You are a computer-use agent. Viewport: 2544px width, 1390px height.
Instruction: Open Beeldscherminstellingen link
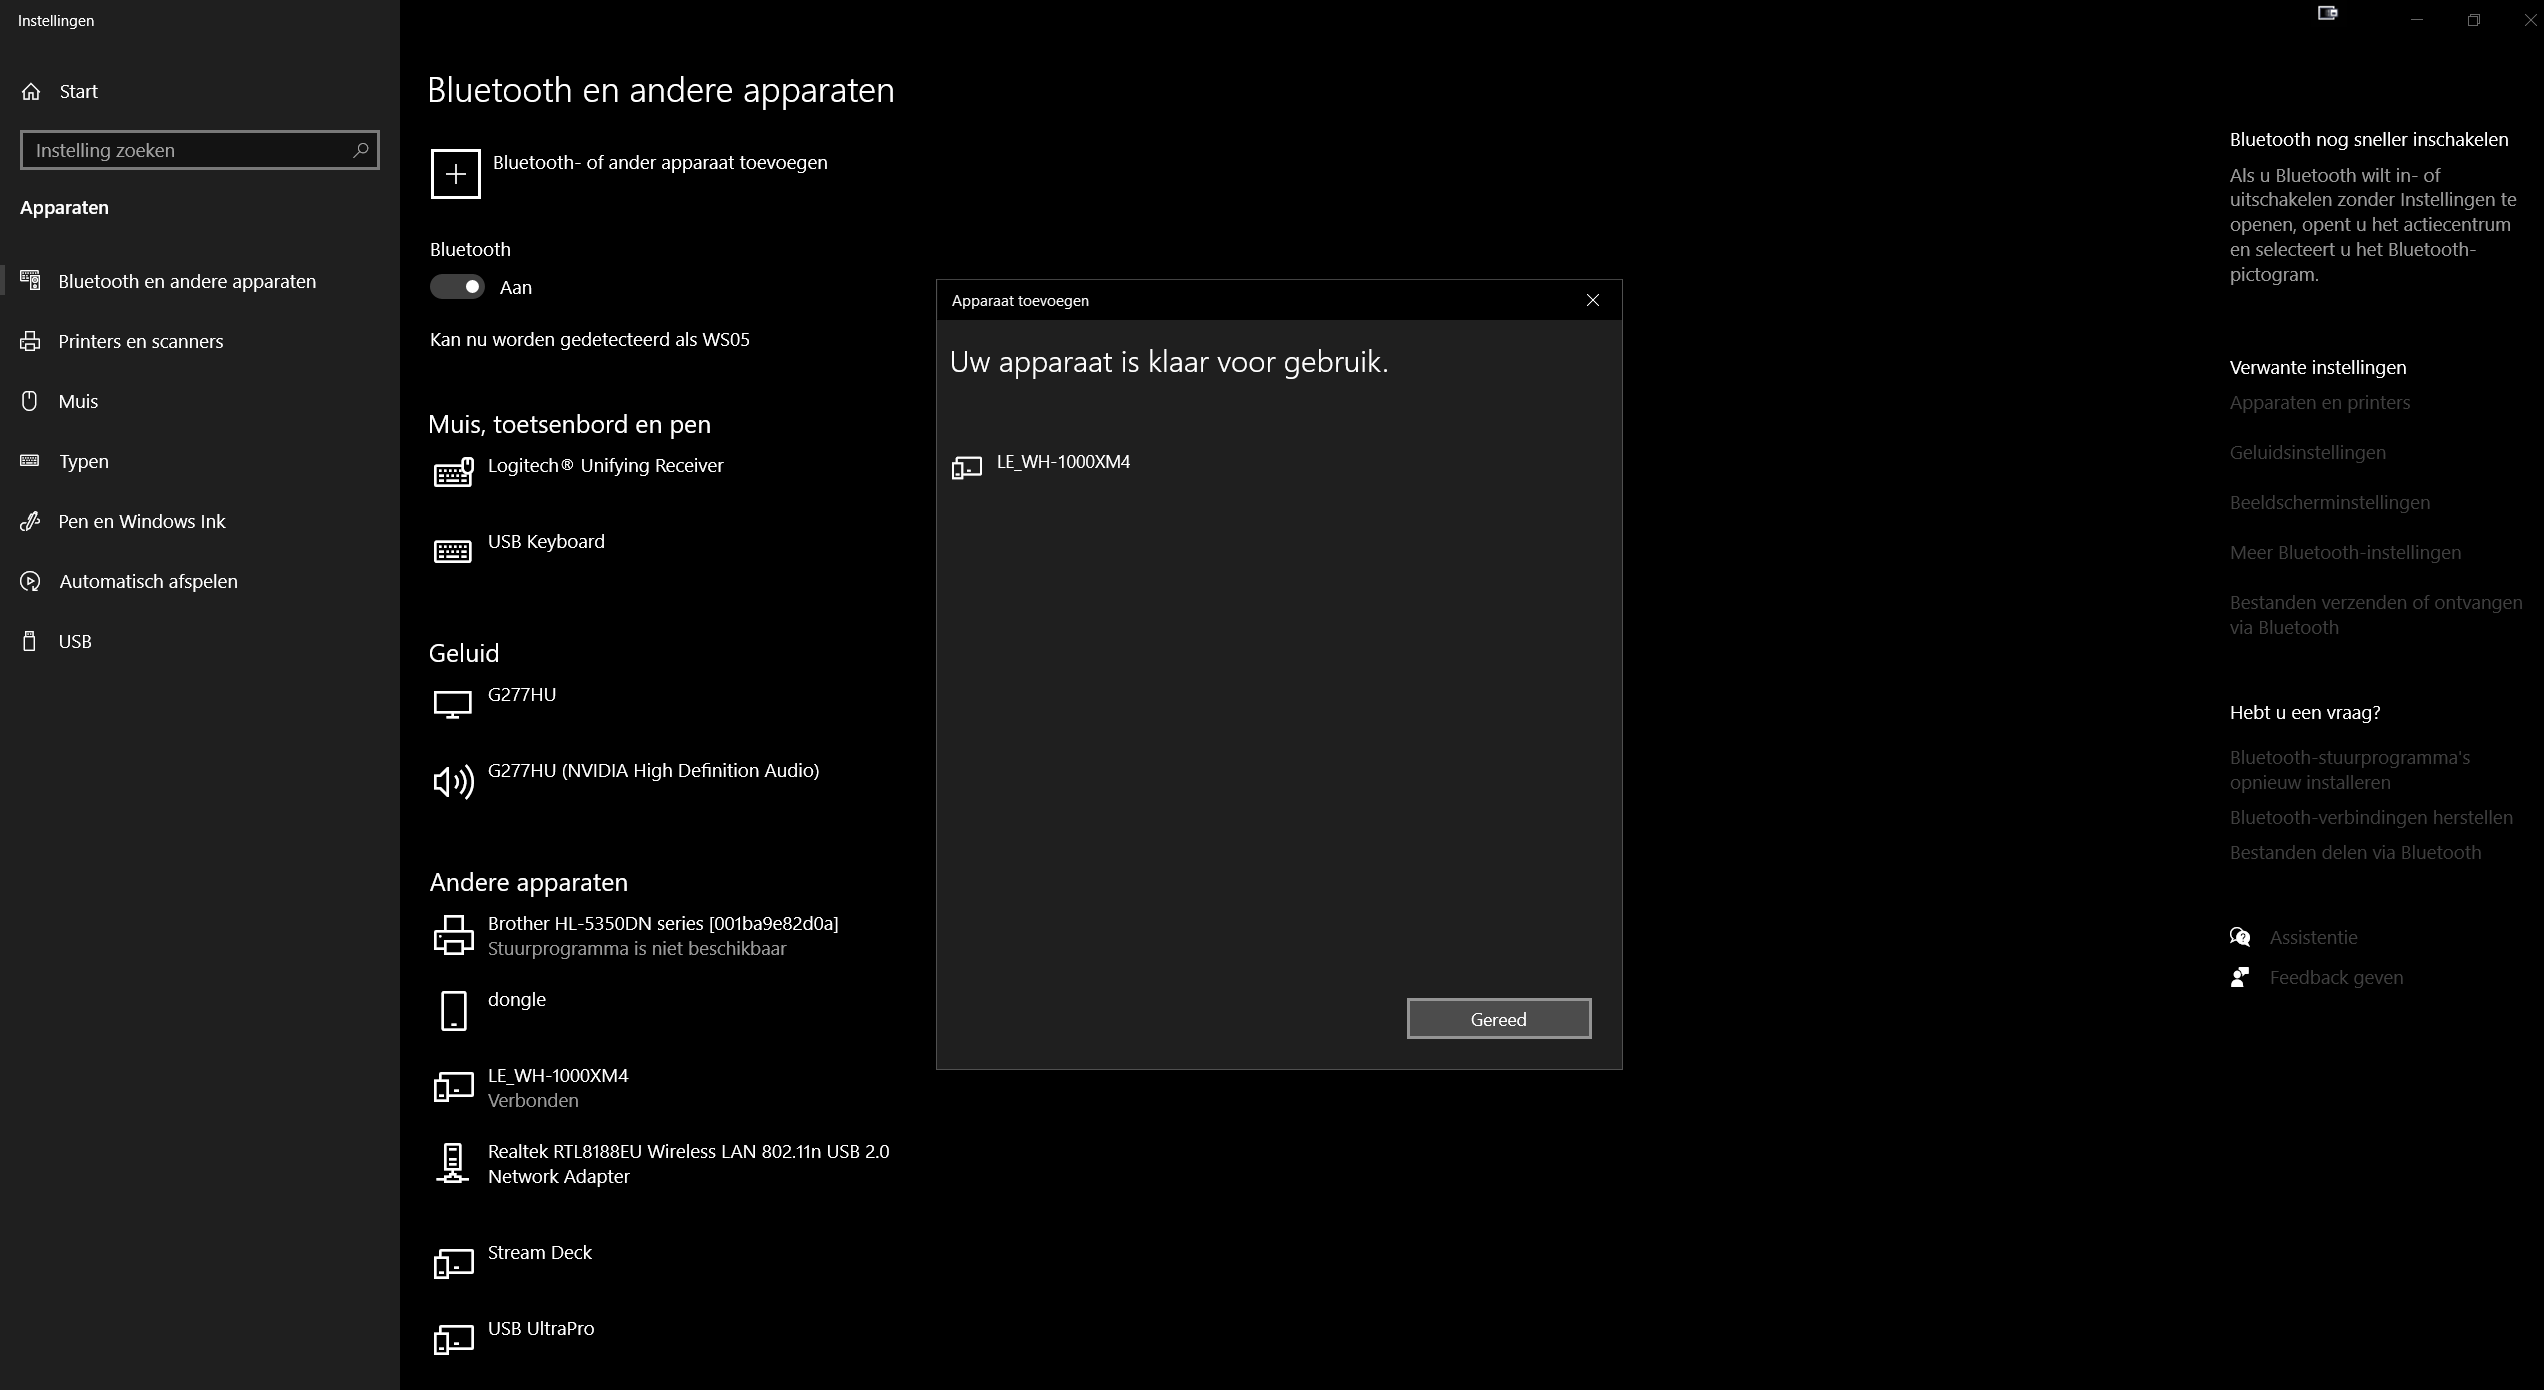(2330, 502)
